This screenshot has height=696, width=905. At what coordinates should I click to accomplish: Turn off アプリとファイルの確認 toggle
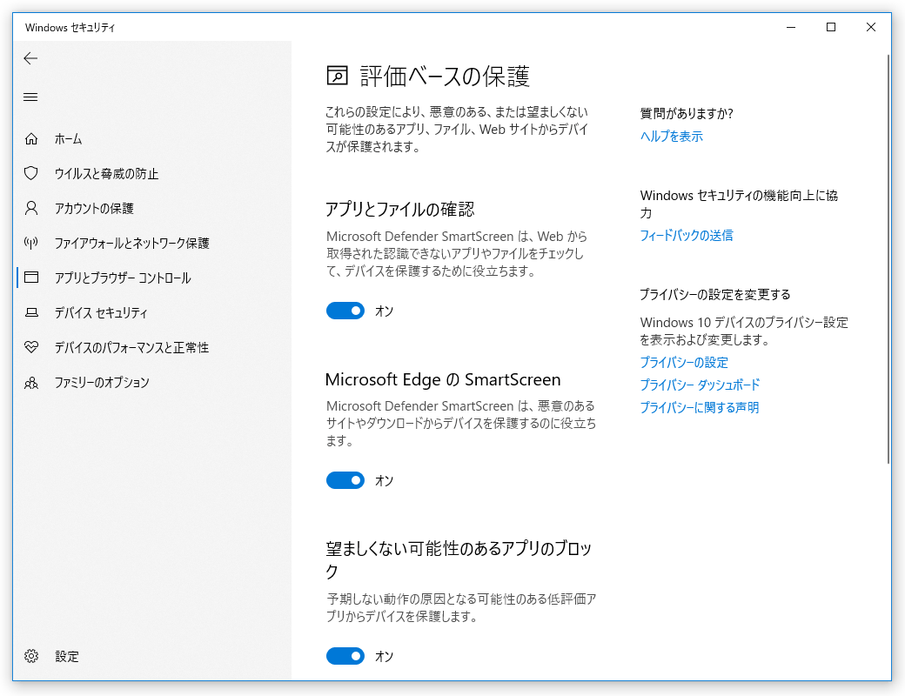[345, 311]
